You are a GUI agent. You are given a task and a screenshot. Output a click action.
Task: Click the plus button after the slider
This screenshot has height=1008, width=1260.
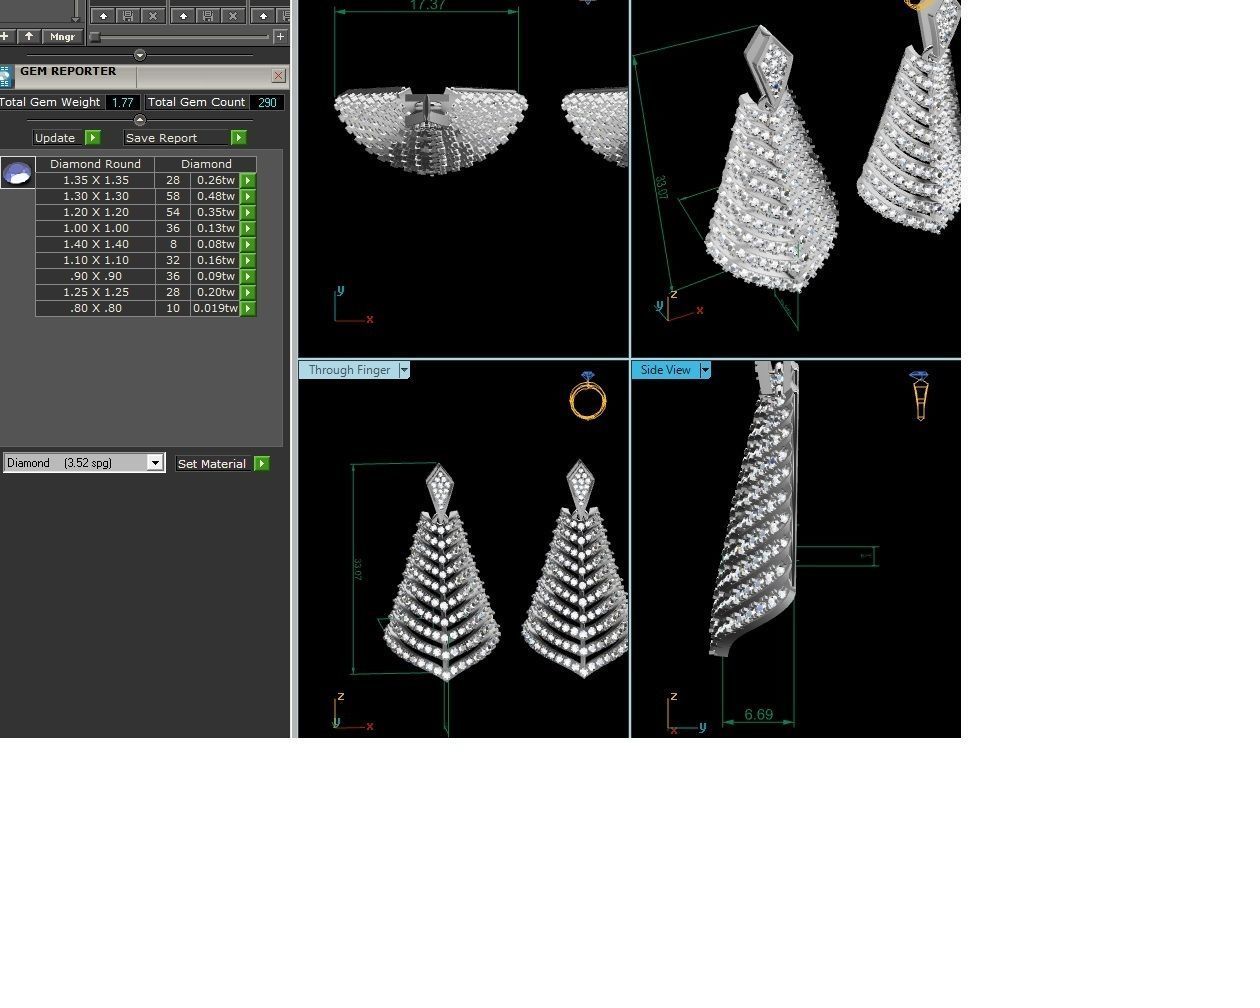(280, 36)
